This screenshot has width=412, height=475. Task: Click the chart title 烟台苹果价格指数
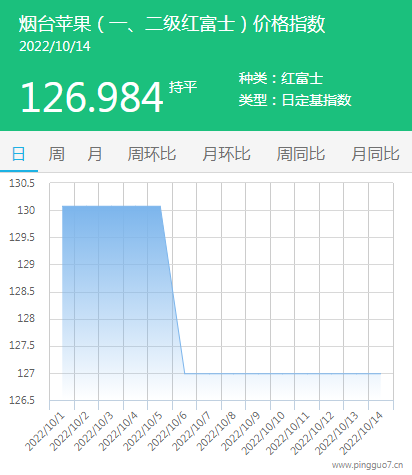(x=172, y=24)
